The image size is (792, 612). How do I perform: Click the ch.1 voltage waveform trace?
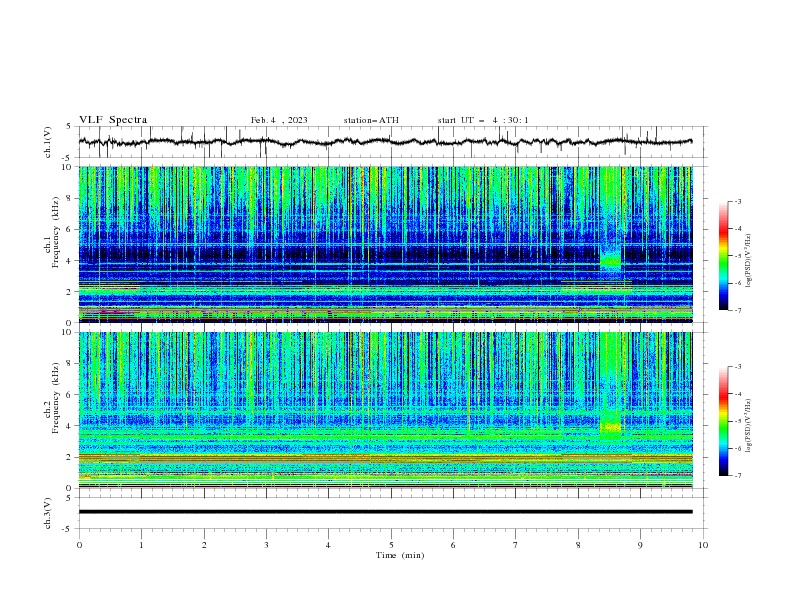(x=385, y=142)
